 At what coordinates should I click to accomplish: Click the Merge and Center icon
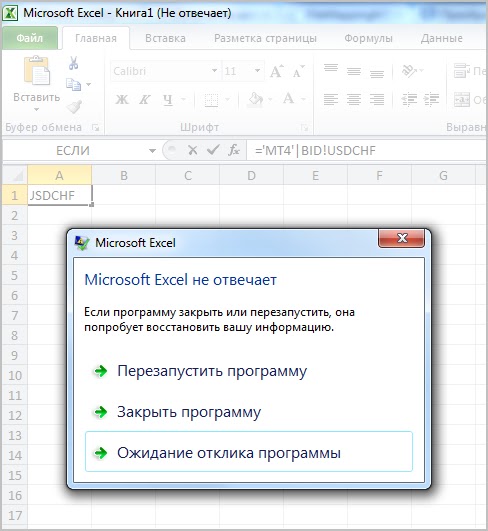pos(462,100)
